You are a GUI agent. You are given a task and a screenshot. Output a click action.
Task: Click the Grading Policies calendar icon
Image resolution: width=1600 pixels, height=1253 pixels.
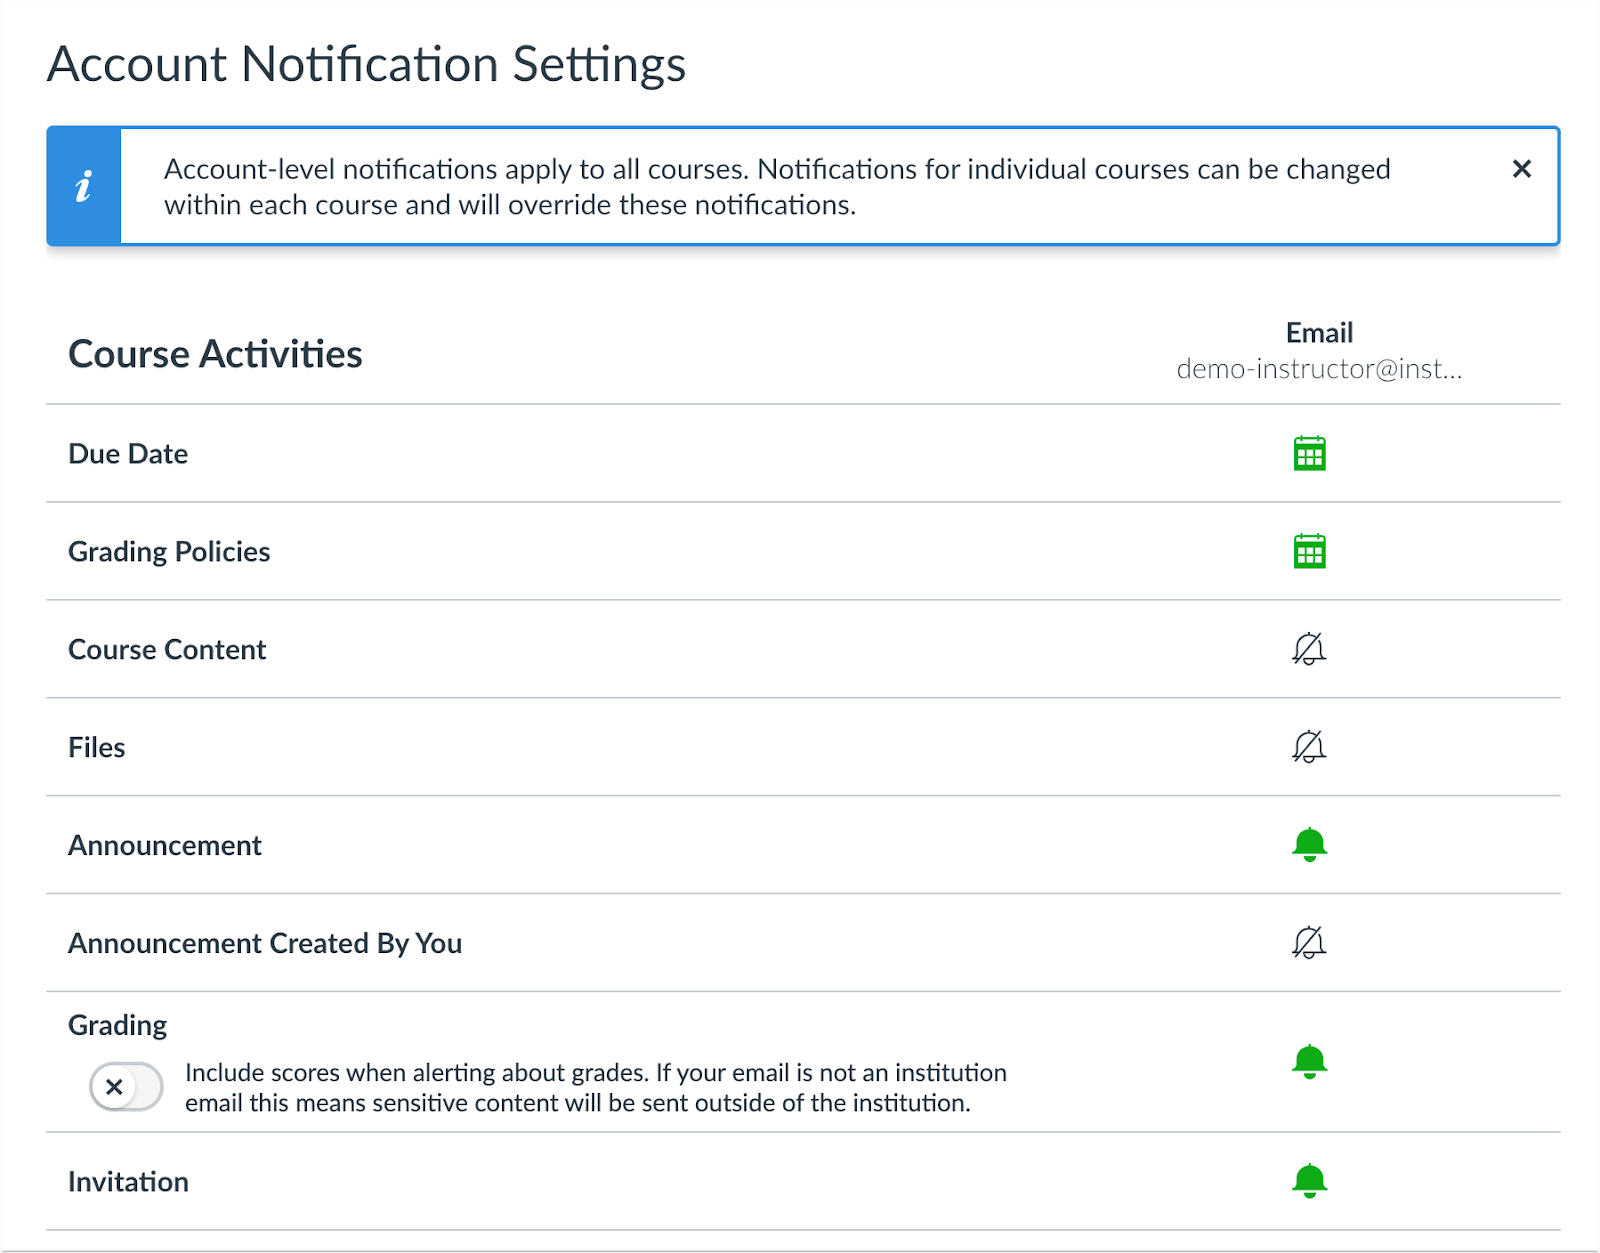point(1311,550)
